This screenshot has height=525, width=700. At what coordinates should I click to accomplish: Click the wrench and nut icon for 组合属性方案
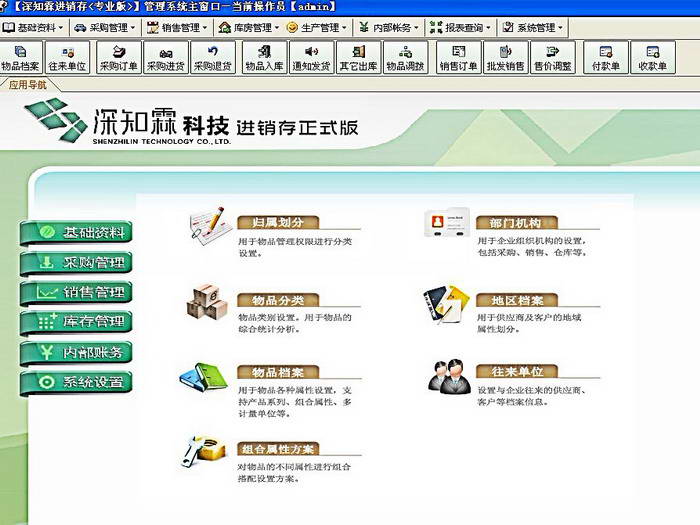coord(205,451)
